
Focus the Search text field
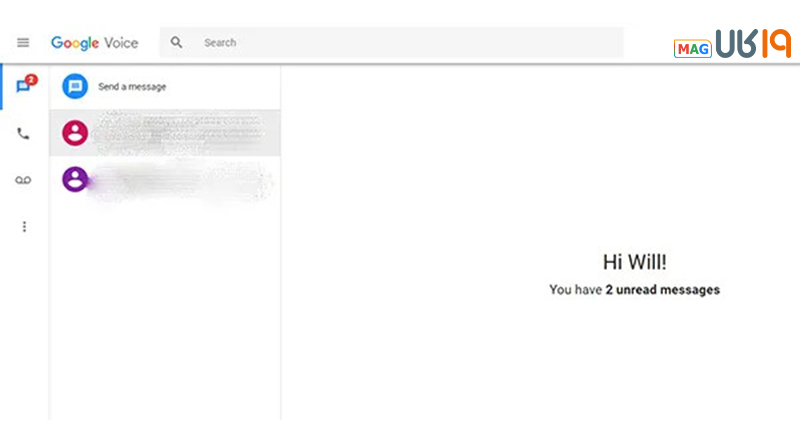(x=400, y=43)
